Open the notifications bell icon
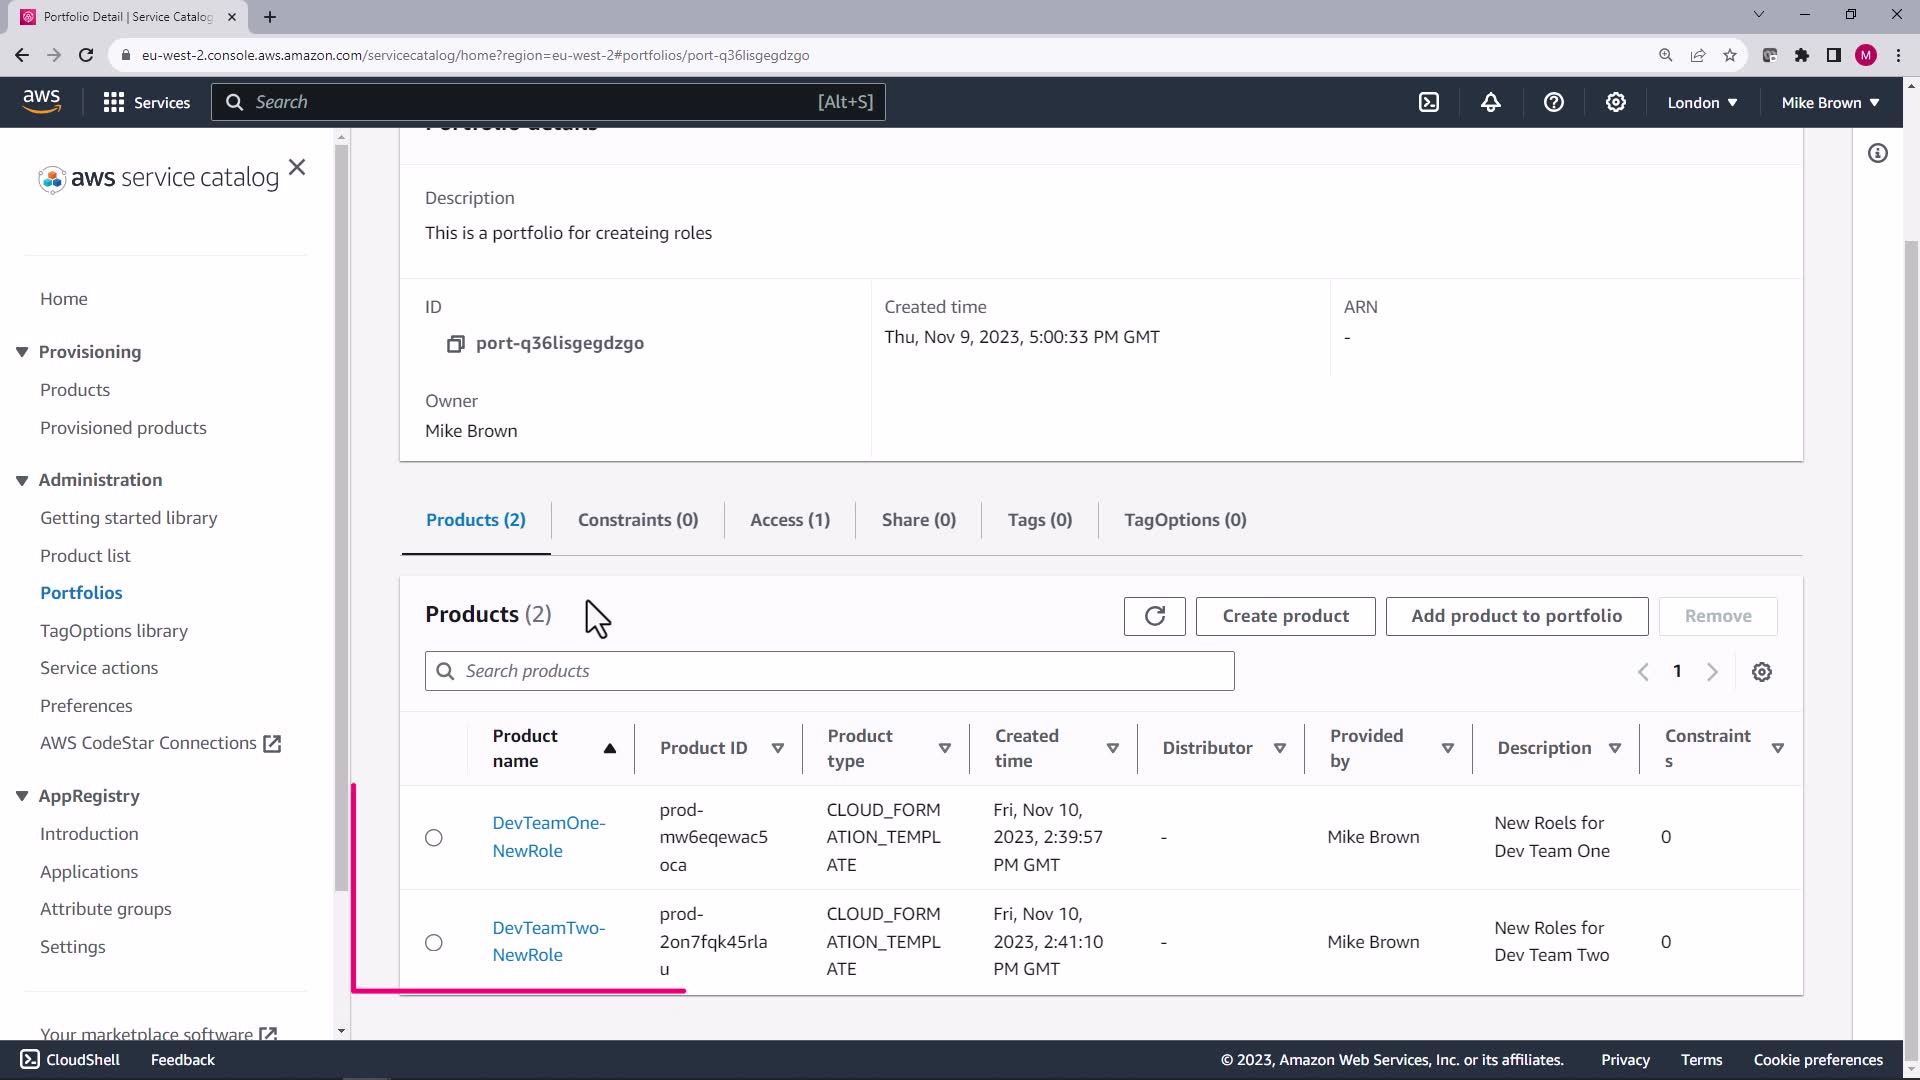 coord(1491,102)
